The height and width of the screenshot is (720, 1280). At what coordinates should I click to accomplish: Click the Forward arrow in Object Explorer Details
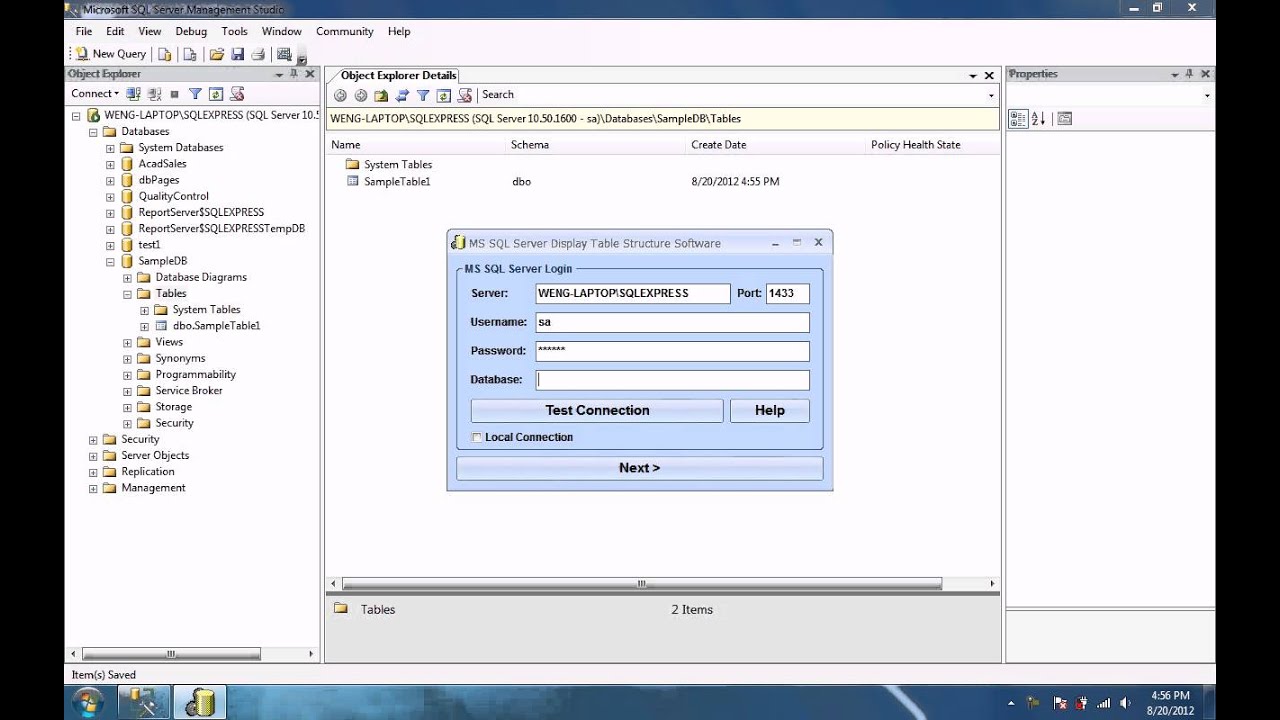(361, 95)
